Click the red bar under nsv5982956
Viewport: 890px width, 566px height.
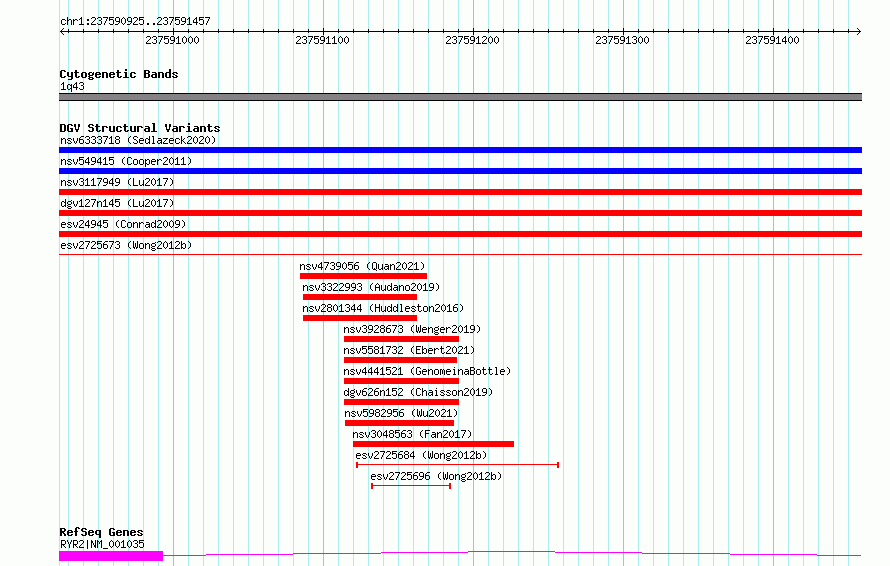click(400, 423)
